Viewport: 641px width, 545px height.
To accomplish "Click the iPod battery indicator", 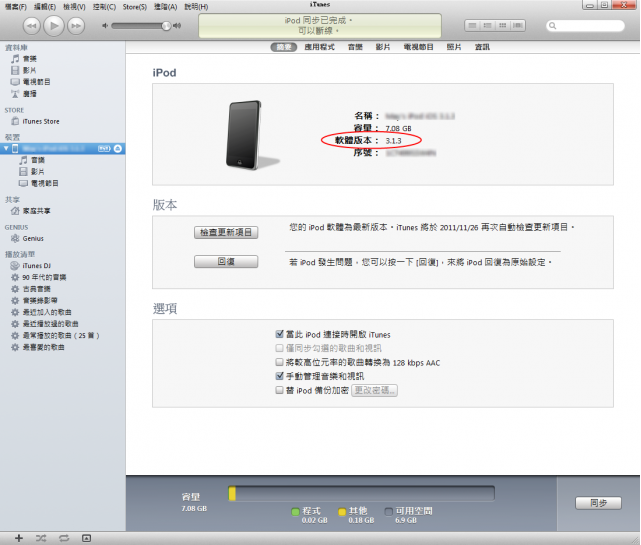I will [x=104, y=148].
